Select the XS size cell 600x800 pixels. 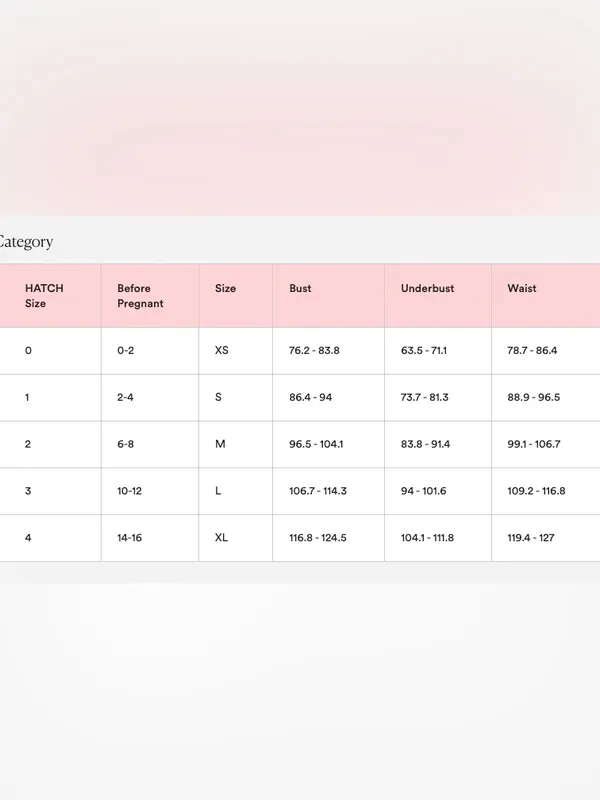(x=221, y=351)
